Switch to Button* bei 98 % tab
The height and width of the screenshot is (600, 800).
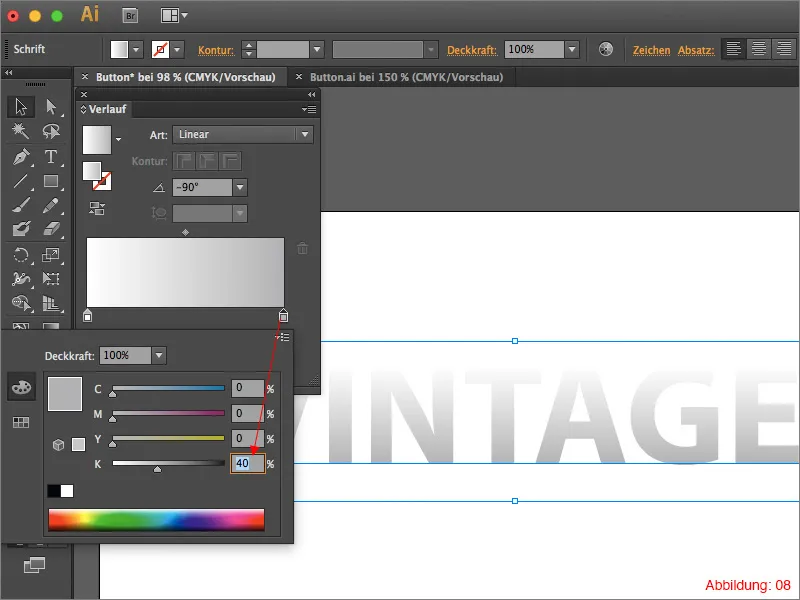tap(186, 77)
